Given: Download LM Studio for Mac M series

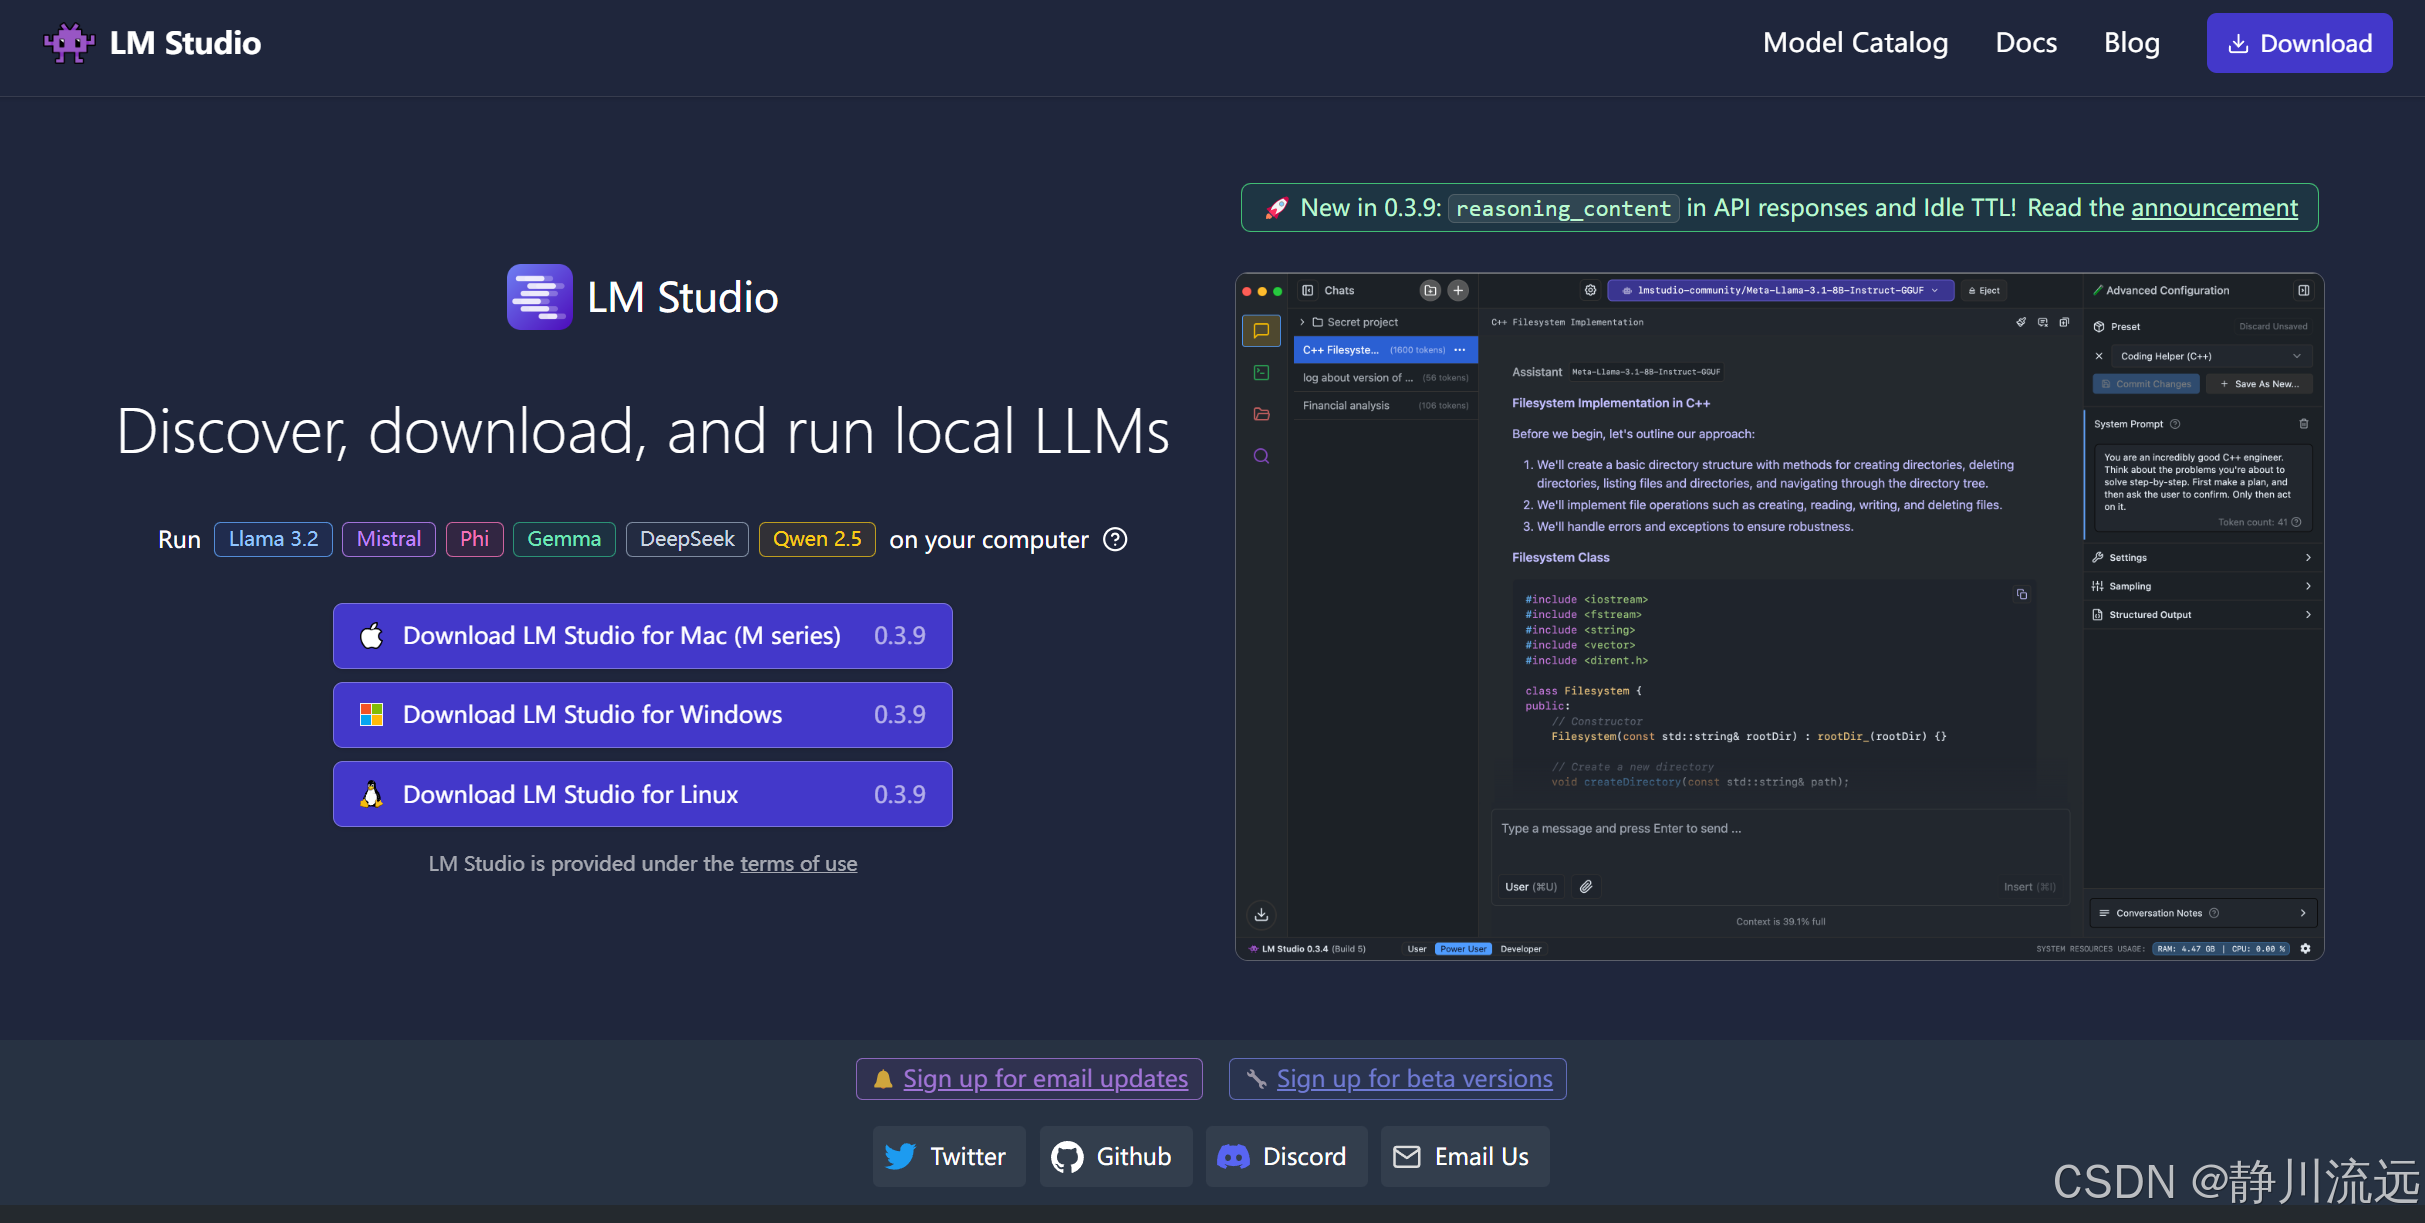Looking at the screenshot, I should (x=642, y=636).
